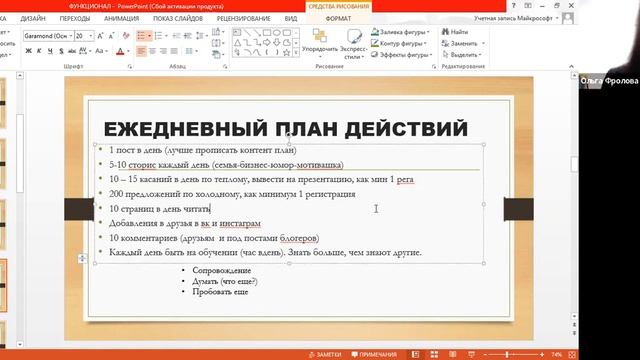Toggle the ЗАМЕТКИ notes pane
Screen dimensions: 640x360
tap(325, 355)
